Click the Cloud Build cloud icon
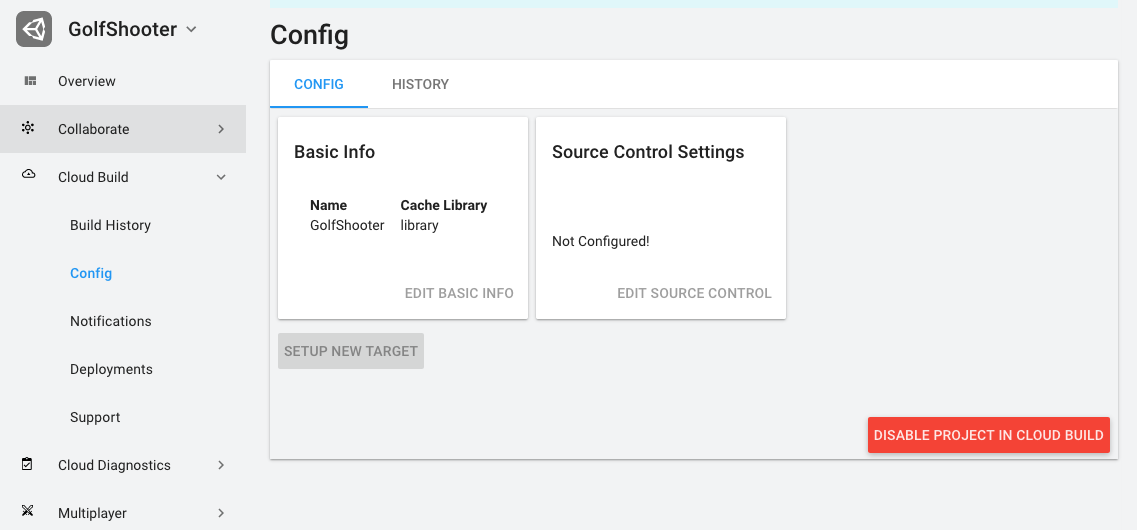 coord(28,175)
